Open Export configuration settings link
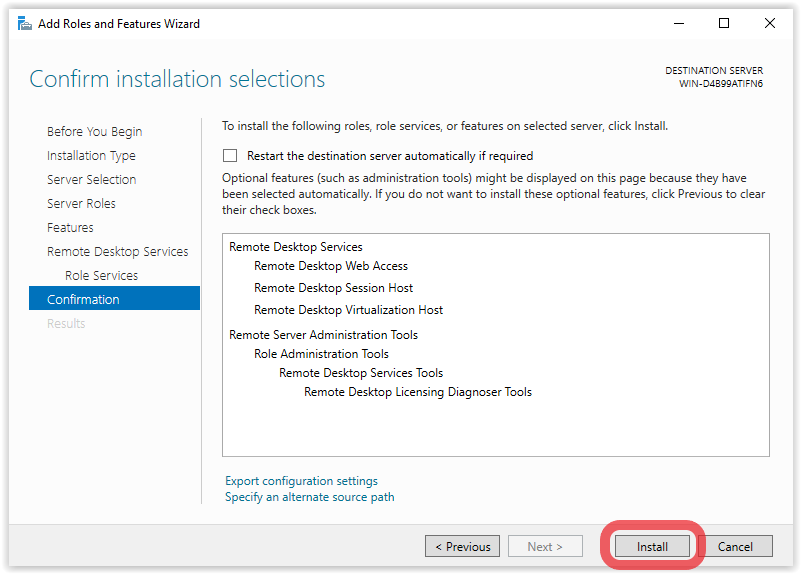801x574 pixels. pyautogui.click(x=301, y=481)
